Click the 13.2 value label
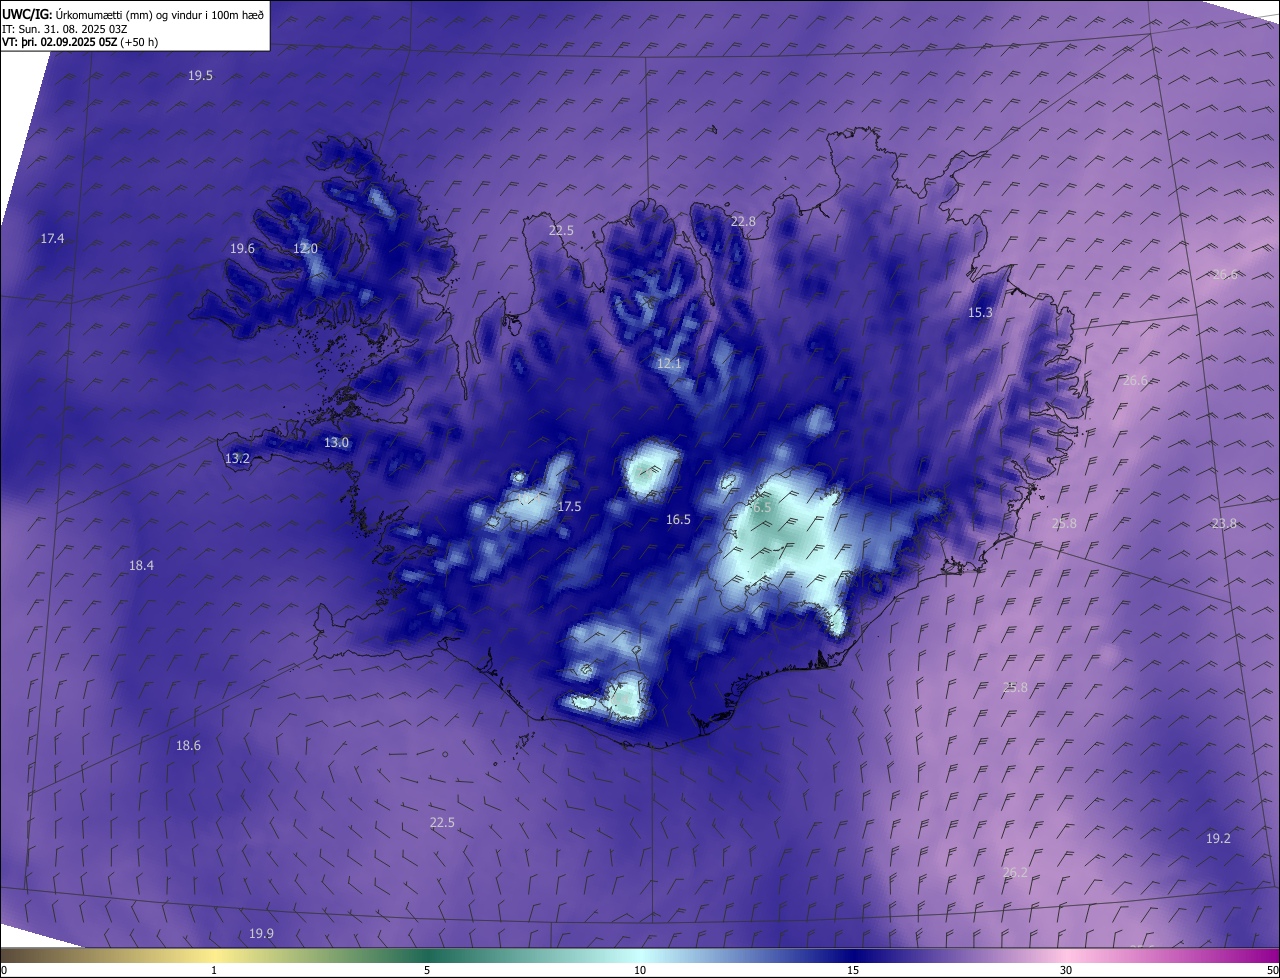Image resolution: width=1280 pixels, height=978 pixels. click(237, 459)
